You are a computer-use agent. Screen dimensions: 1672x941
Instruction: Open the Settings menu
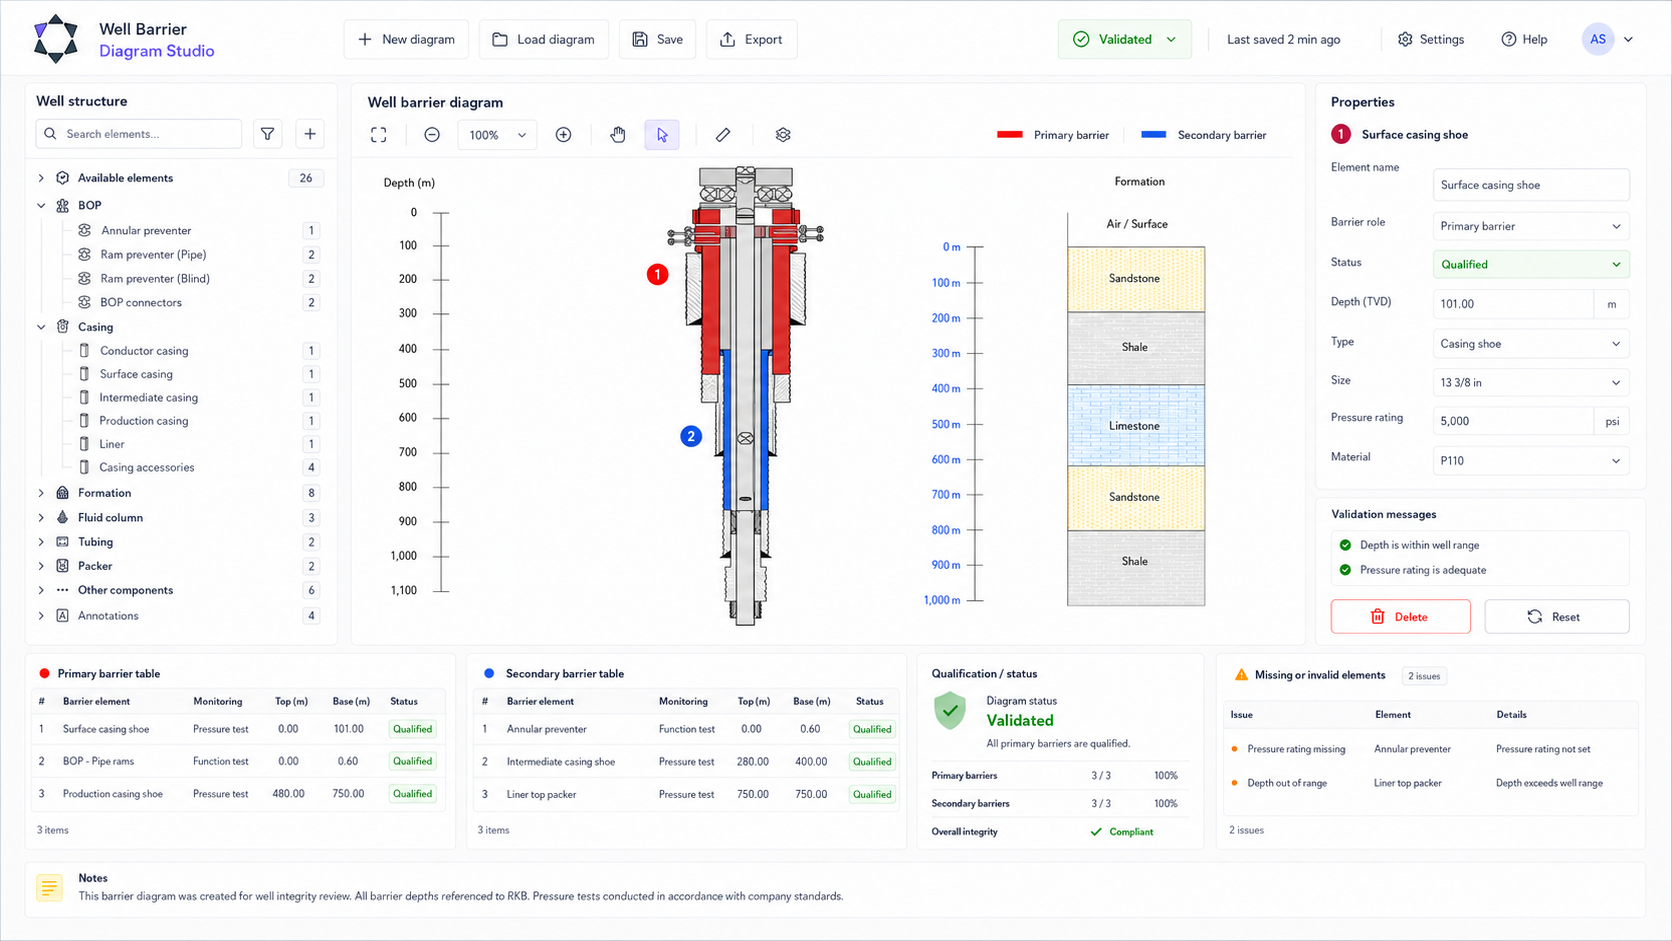(1431, 40)
